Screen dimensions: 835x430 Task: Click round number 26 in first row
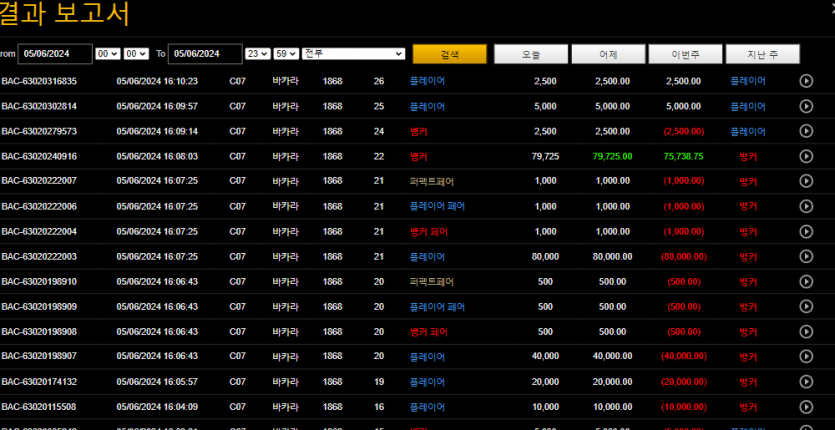(x=379, y=82)
